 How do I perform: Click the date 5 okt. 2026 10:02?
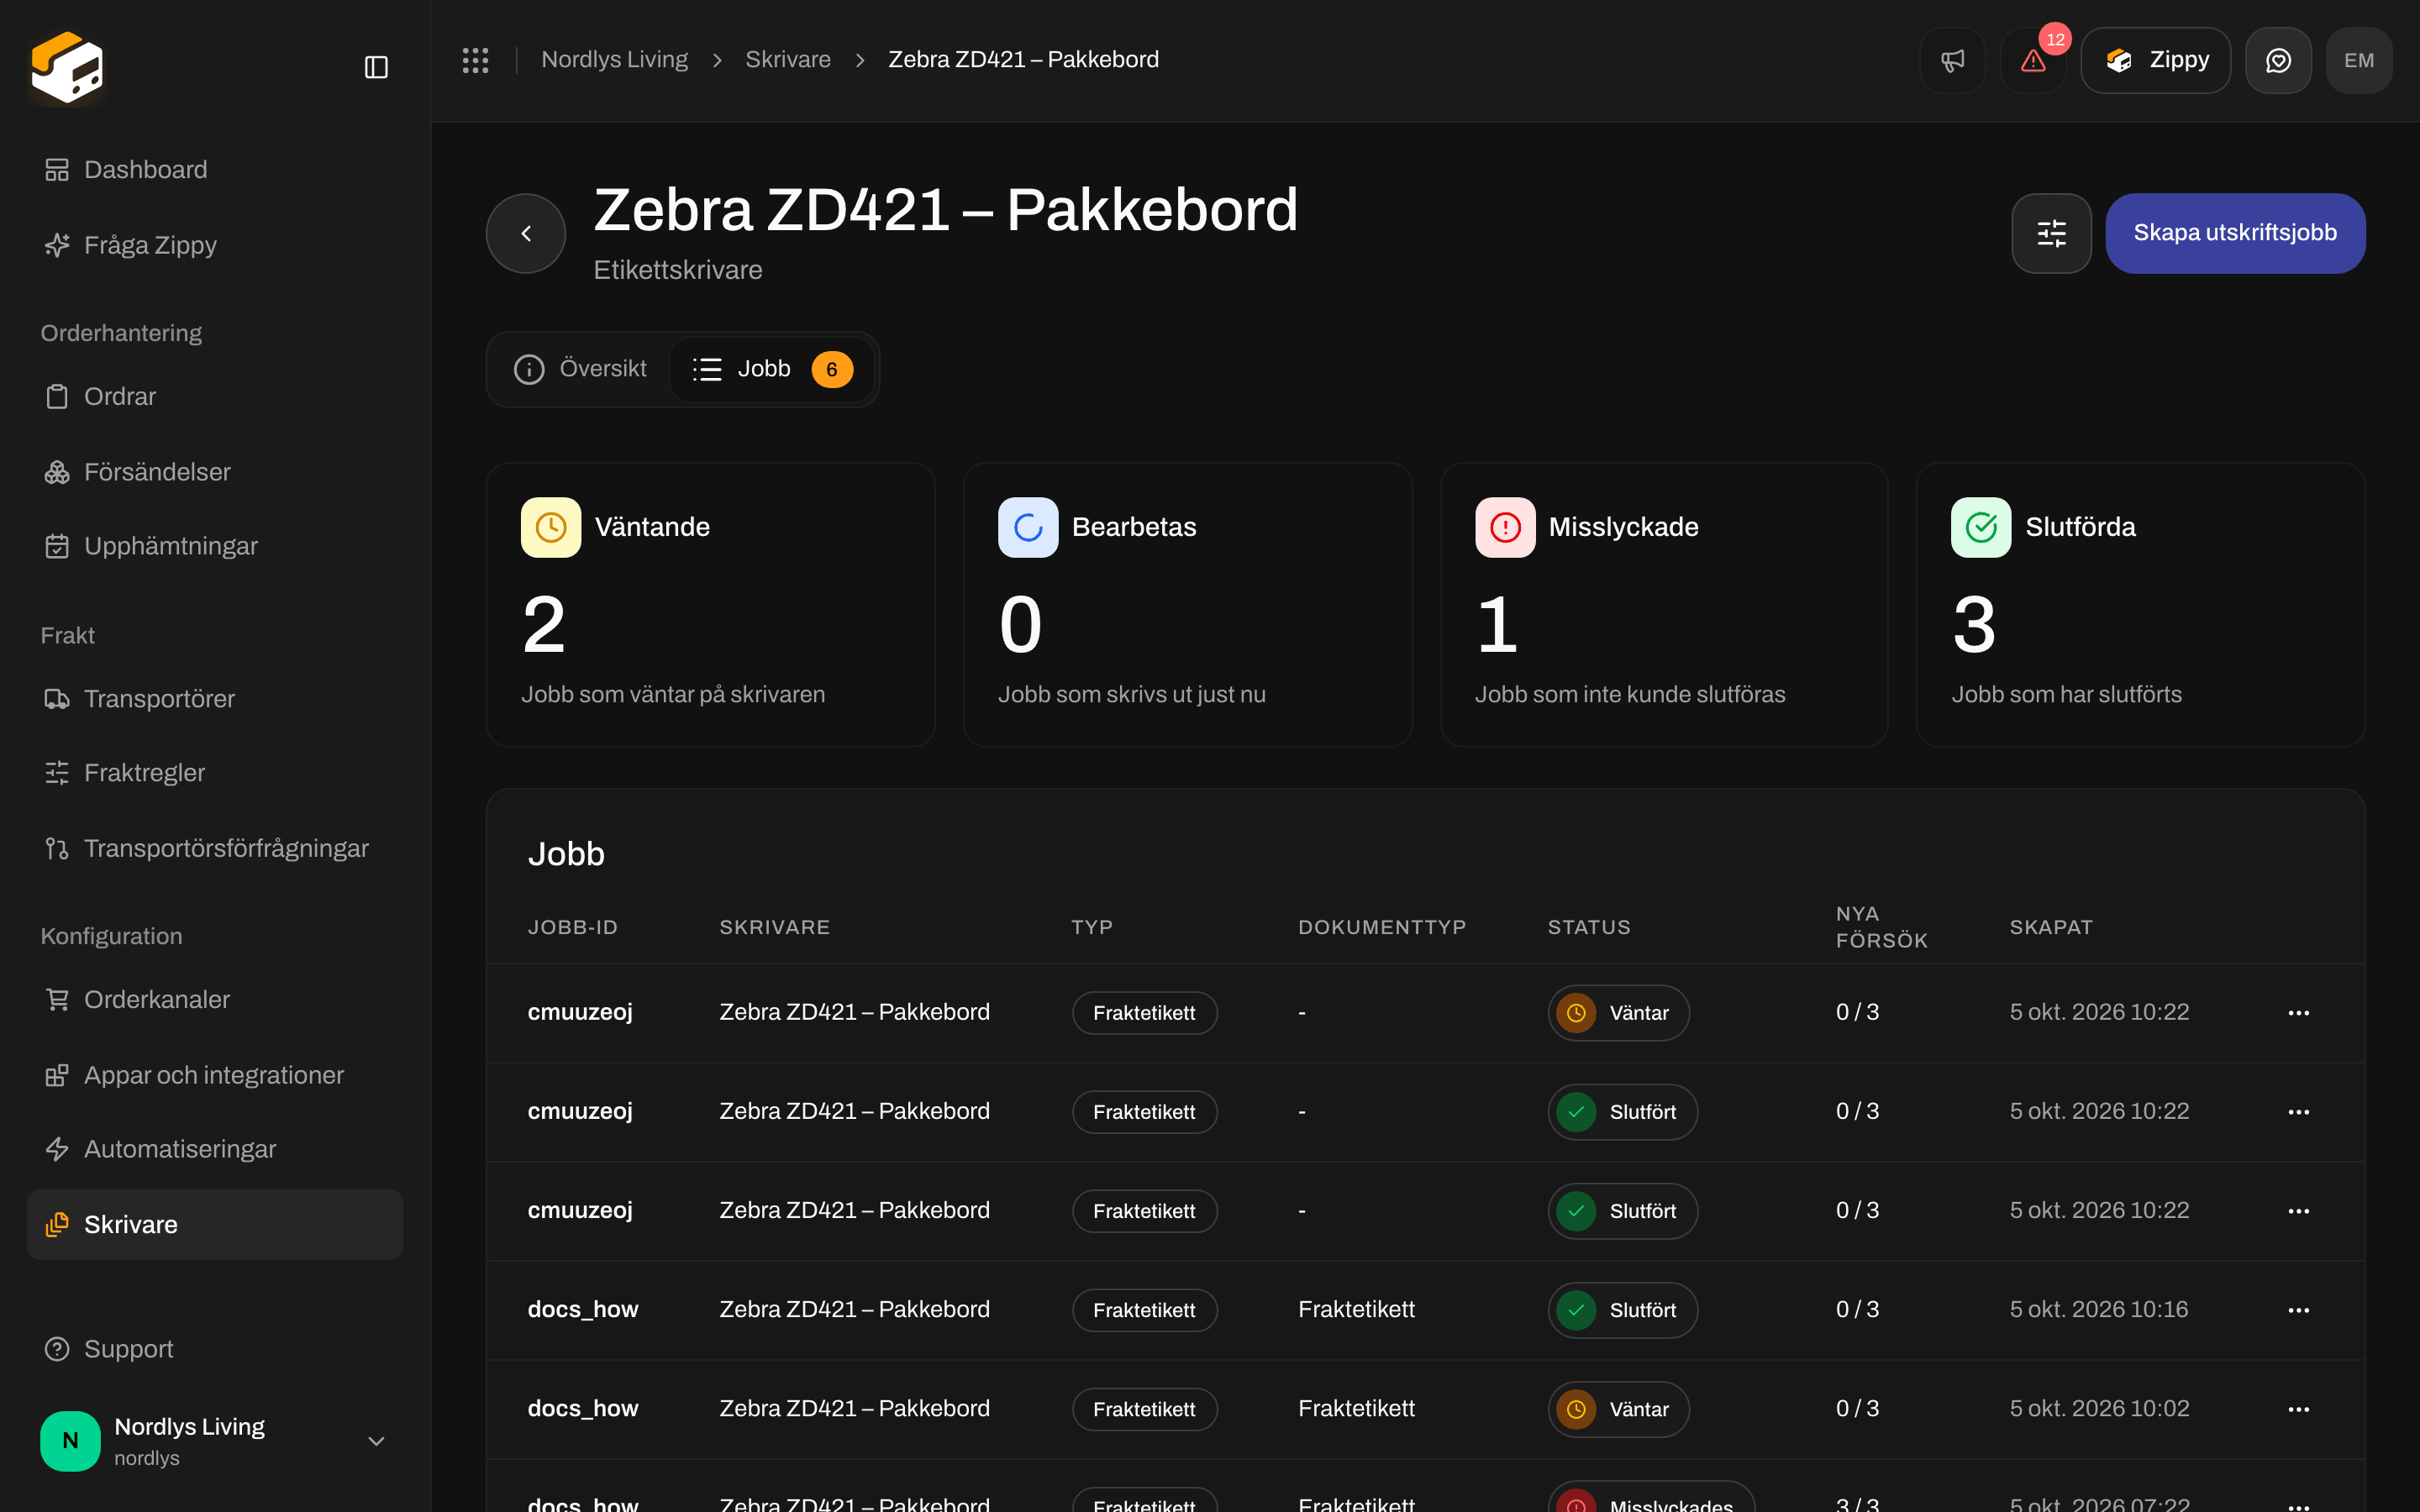pyautogui.click(x=2099, y=1408)
